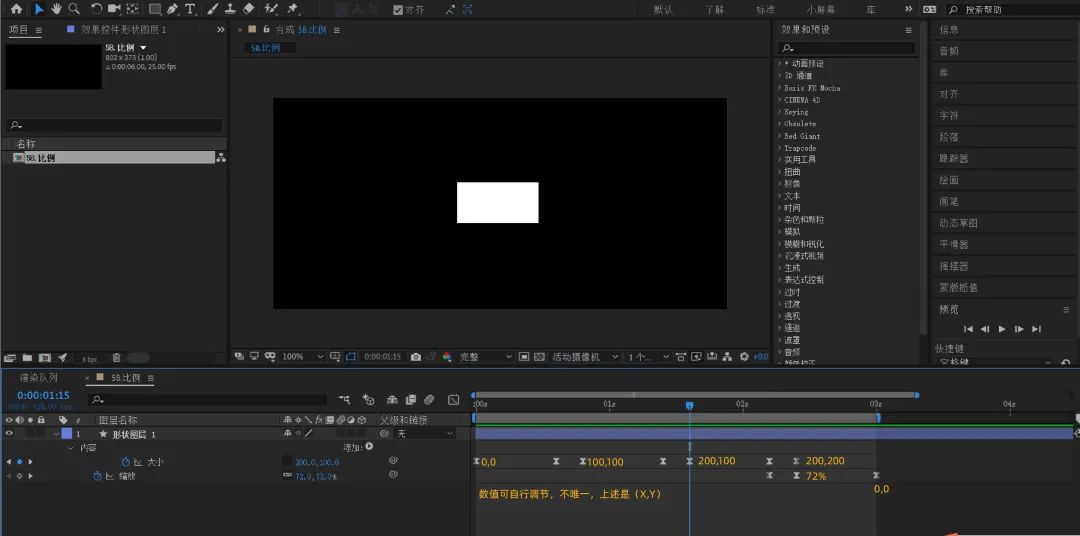Open the 效果控件形状图层 1 tab
The height and width of the screenshot is (536, 1080).
(x=123, y=30)
